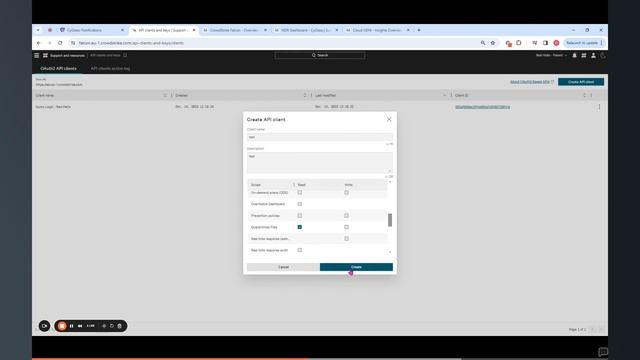
Task: Open the row actions kebab menu for Sumo Logic client
Action: click(599, 107)
